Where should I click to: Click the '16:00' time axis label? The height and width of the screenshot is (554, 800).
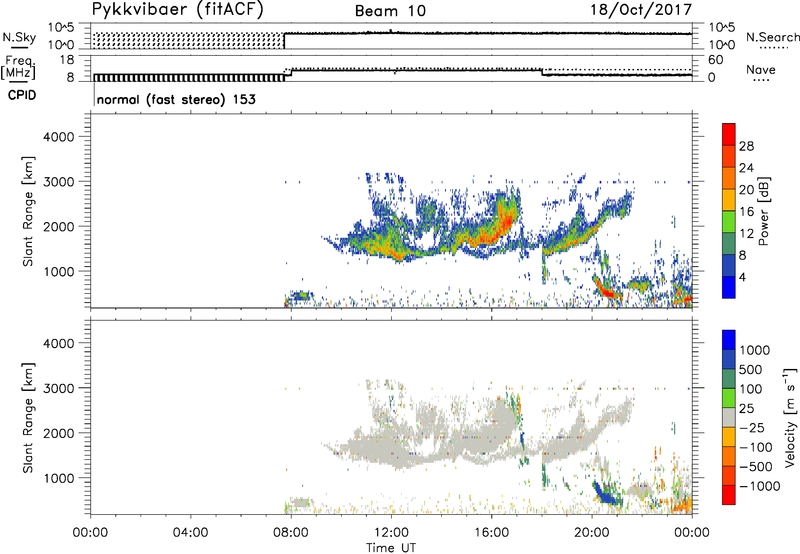click(x=491, y=533)
